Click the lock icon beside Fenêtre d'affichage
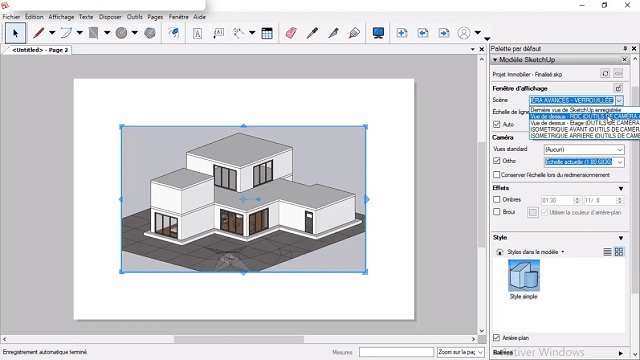 tap(618, 88)
